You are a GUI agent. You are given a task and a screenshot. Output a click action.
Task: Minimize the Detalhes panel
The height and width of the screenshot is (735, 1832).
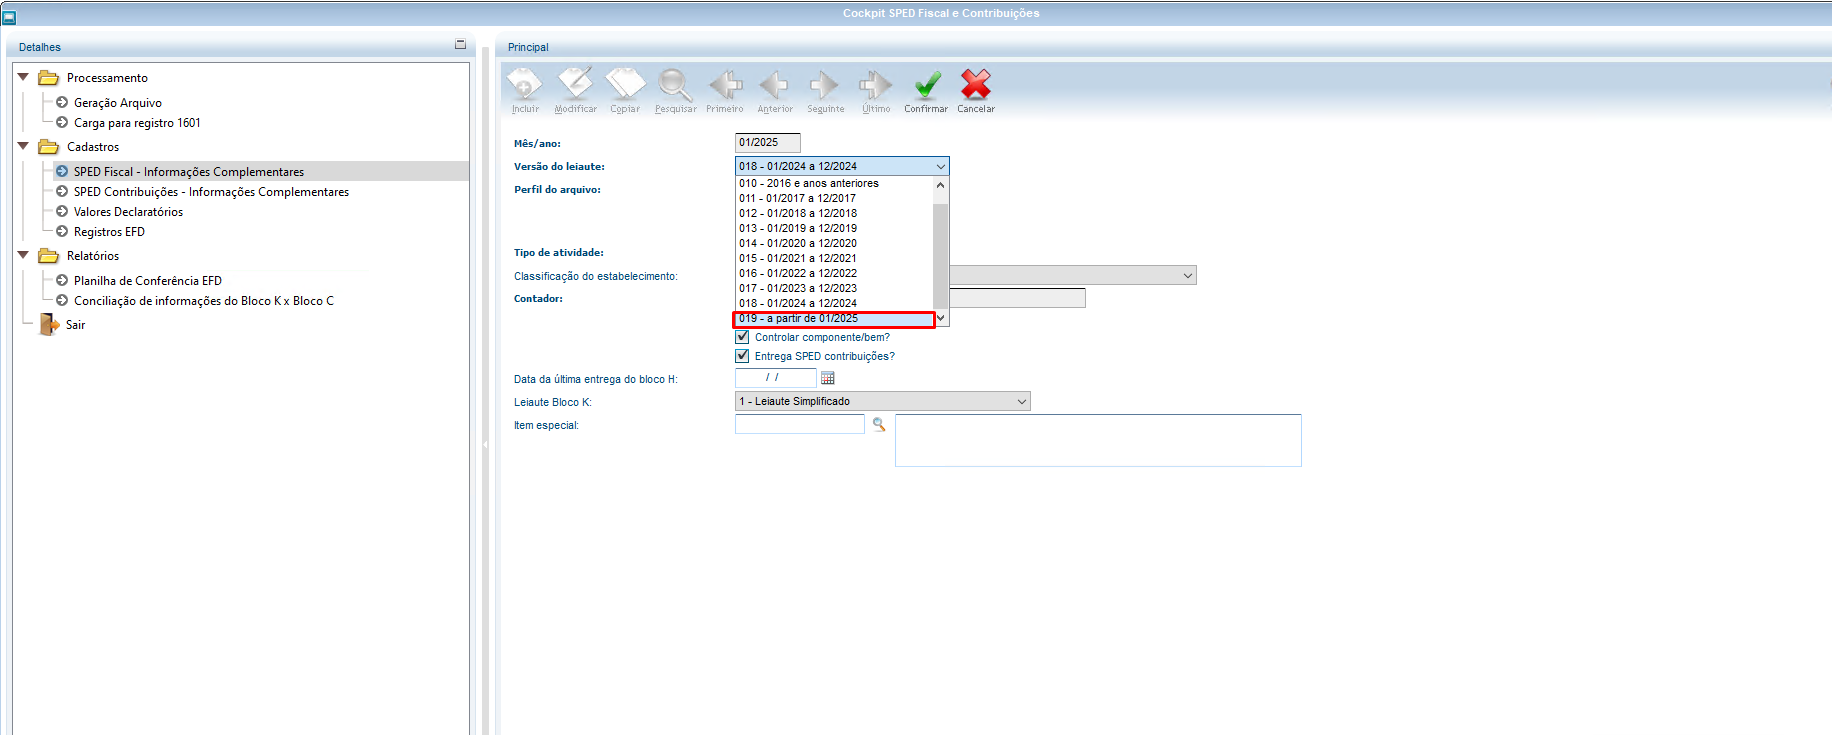pyautogui.click(x=460, y=45)
